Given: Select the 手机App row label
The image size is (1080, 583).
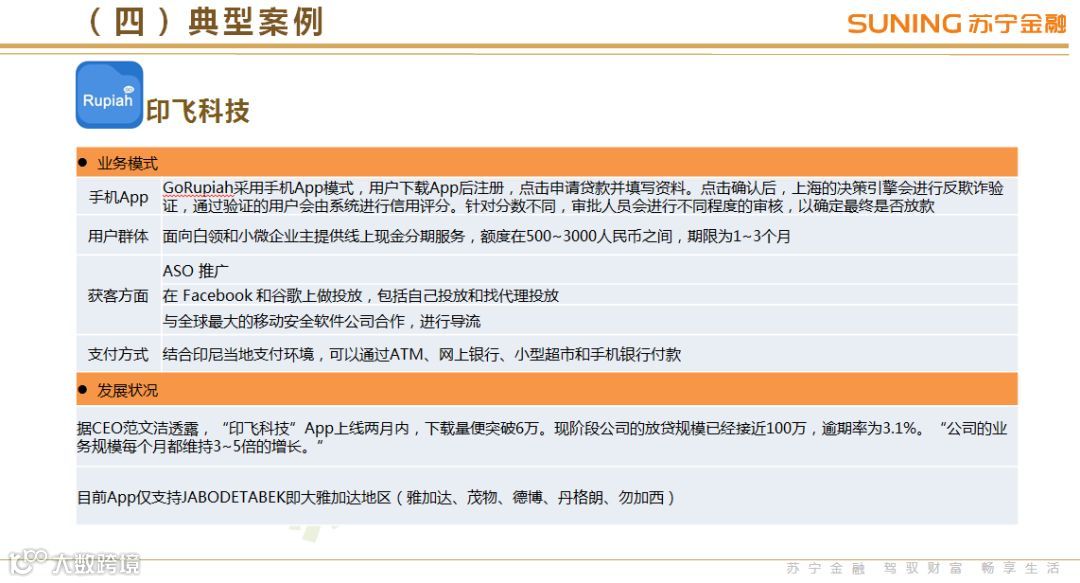Looking at the screenshot, I should [118, 197].
